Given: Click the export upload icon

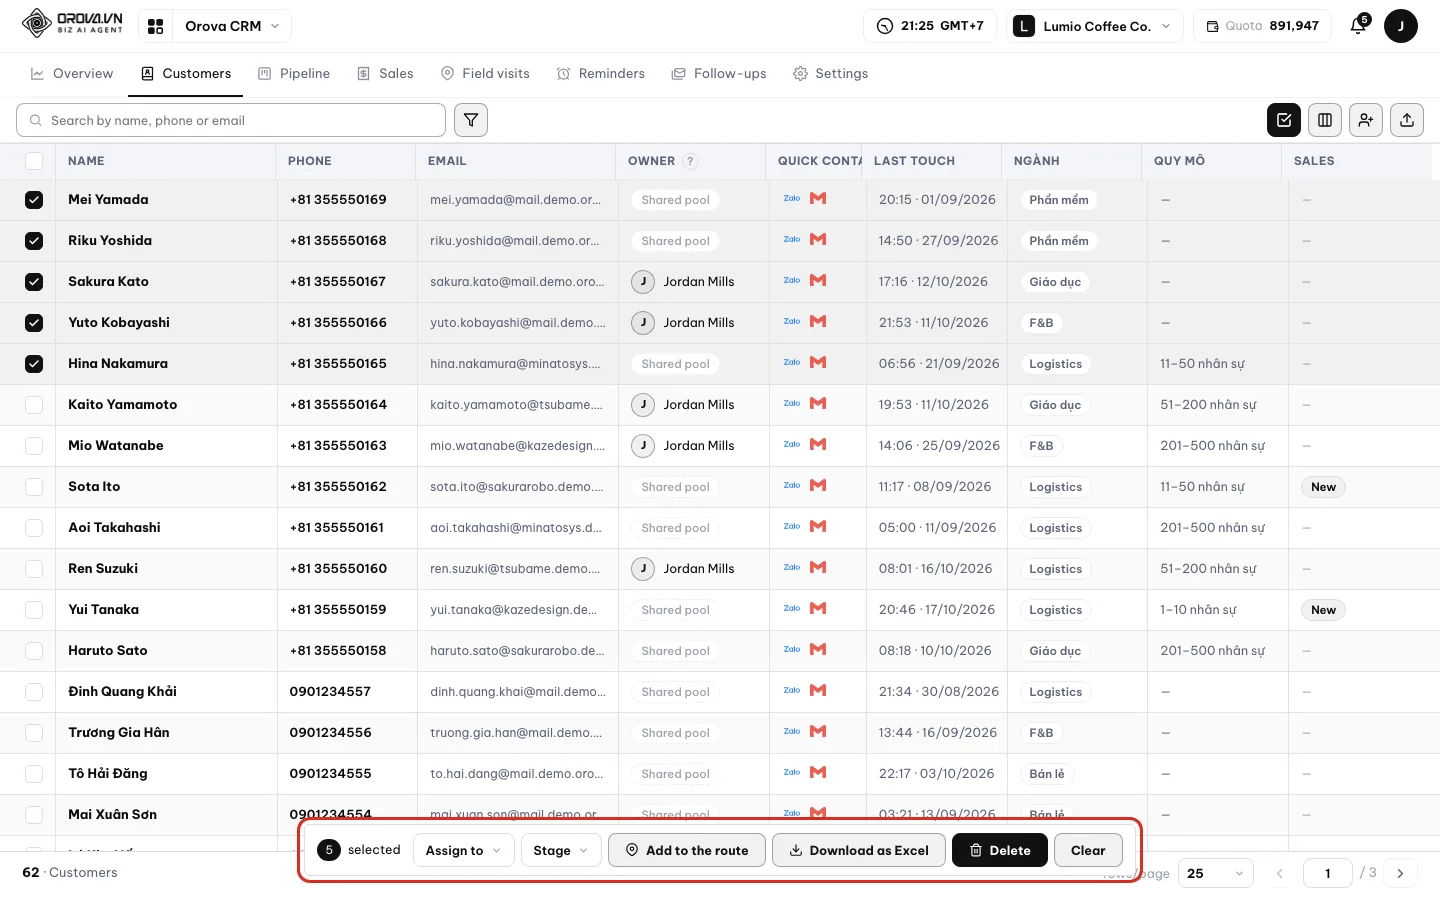Looking at the screenshot, I should (x=1407, y=120).
